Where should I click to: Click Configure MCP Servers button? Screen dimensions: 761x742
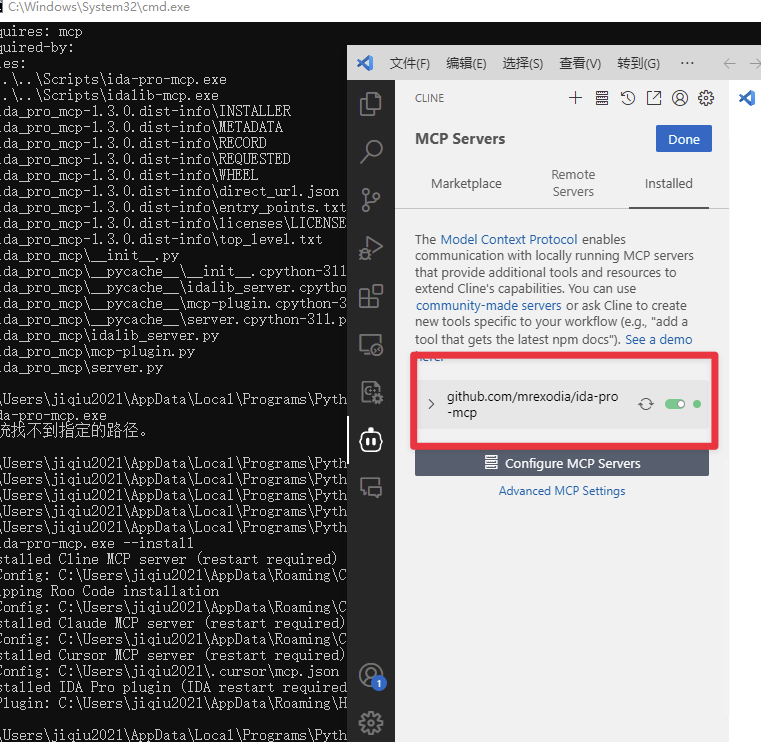[x=562, y=463]
